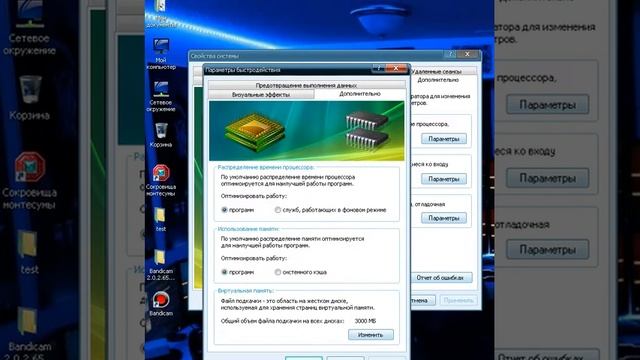The height and width of the screenshot is (360, 640).
Task: Click the processor and memory chips banner image
Action: 307,131
